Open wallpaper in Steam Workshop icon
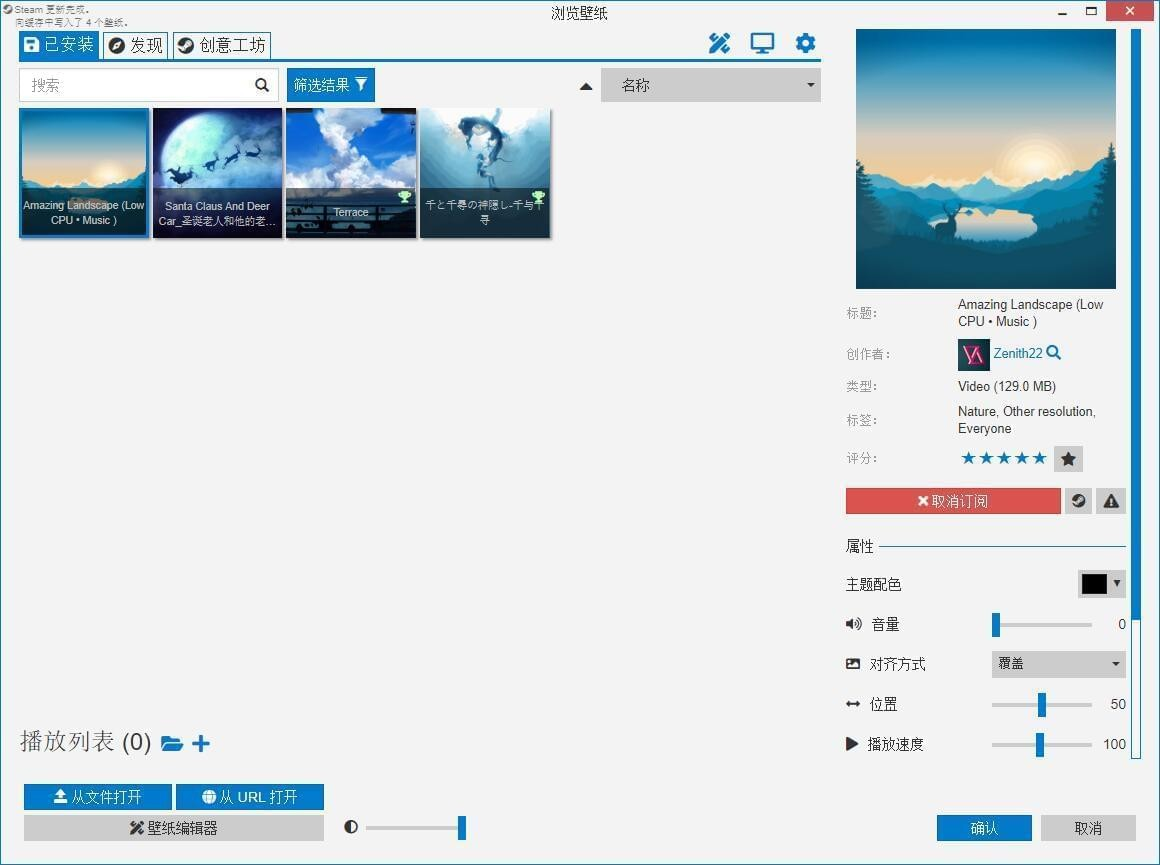This screenshot has width=1160, height=865. click(x=1078, y=501)
